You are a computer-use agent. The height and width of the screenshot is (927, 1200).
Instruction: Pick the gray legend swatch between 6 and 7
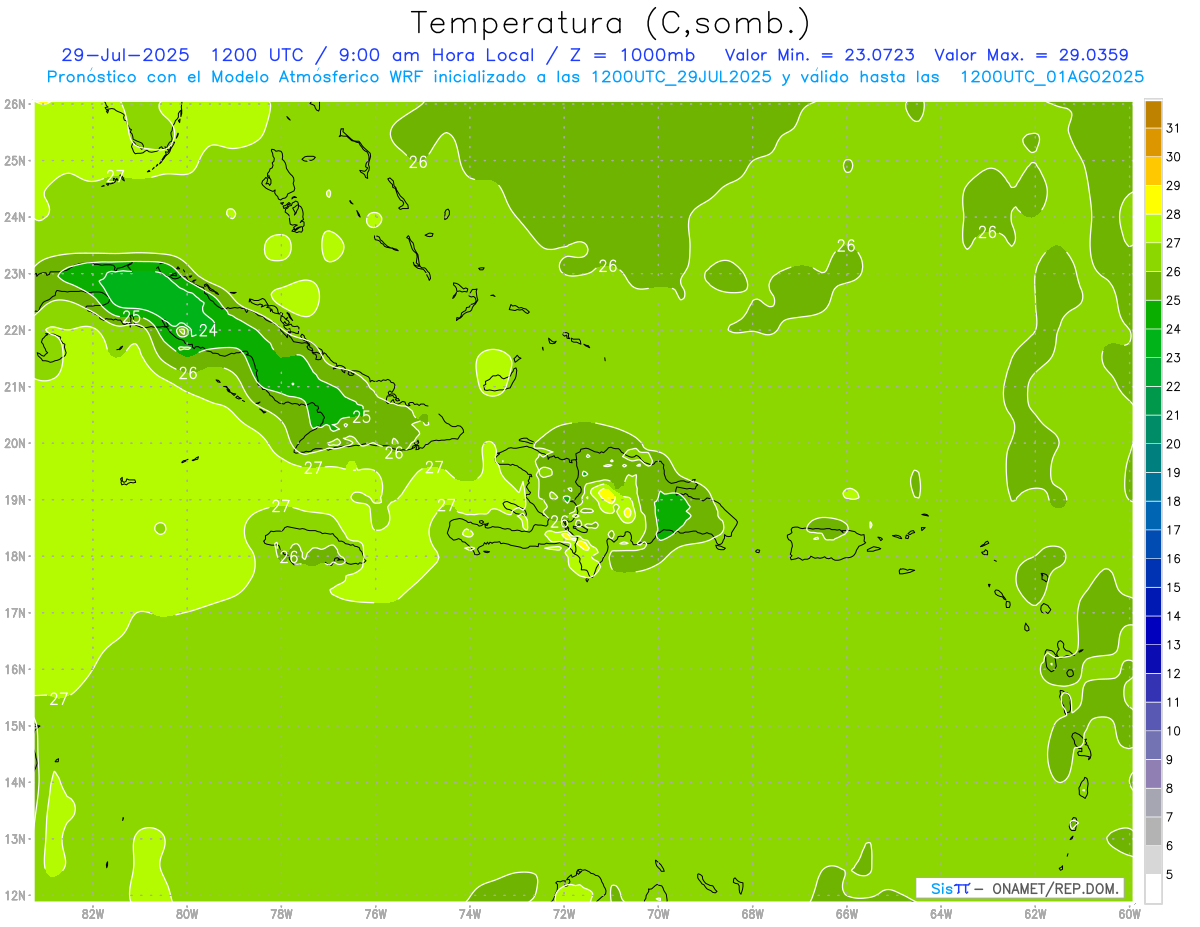coord(1153,831)
